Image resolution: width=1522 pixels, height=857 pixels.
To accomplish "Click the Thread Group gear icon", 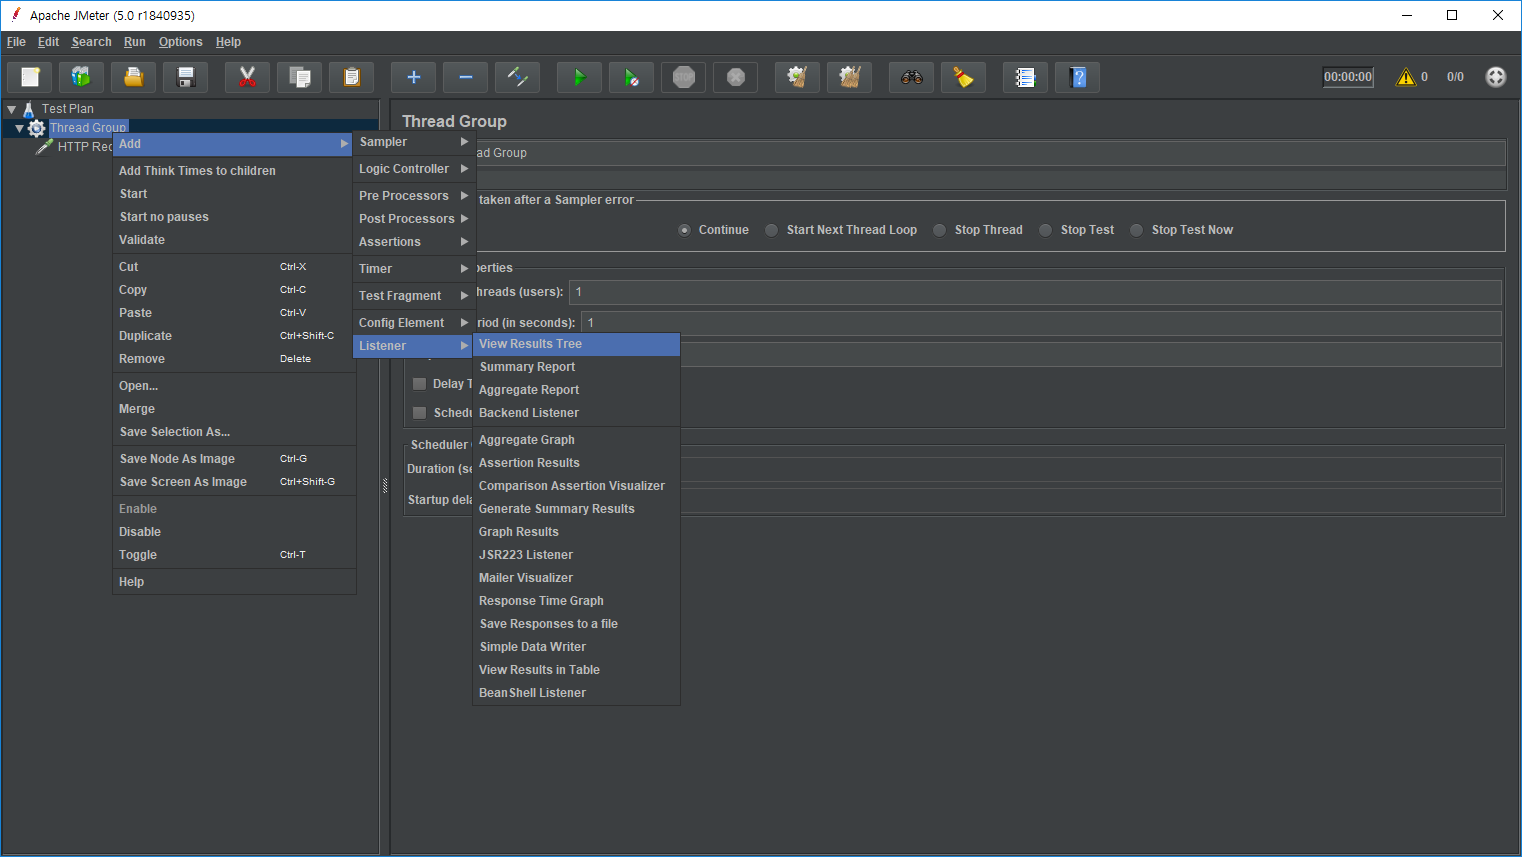I will 37,128.
